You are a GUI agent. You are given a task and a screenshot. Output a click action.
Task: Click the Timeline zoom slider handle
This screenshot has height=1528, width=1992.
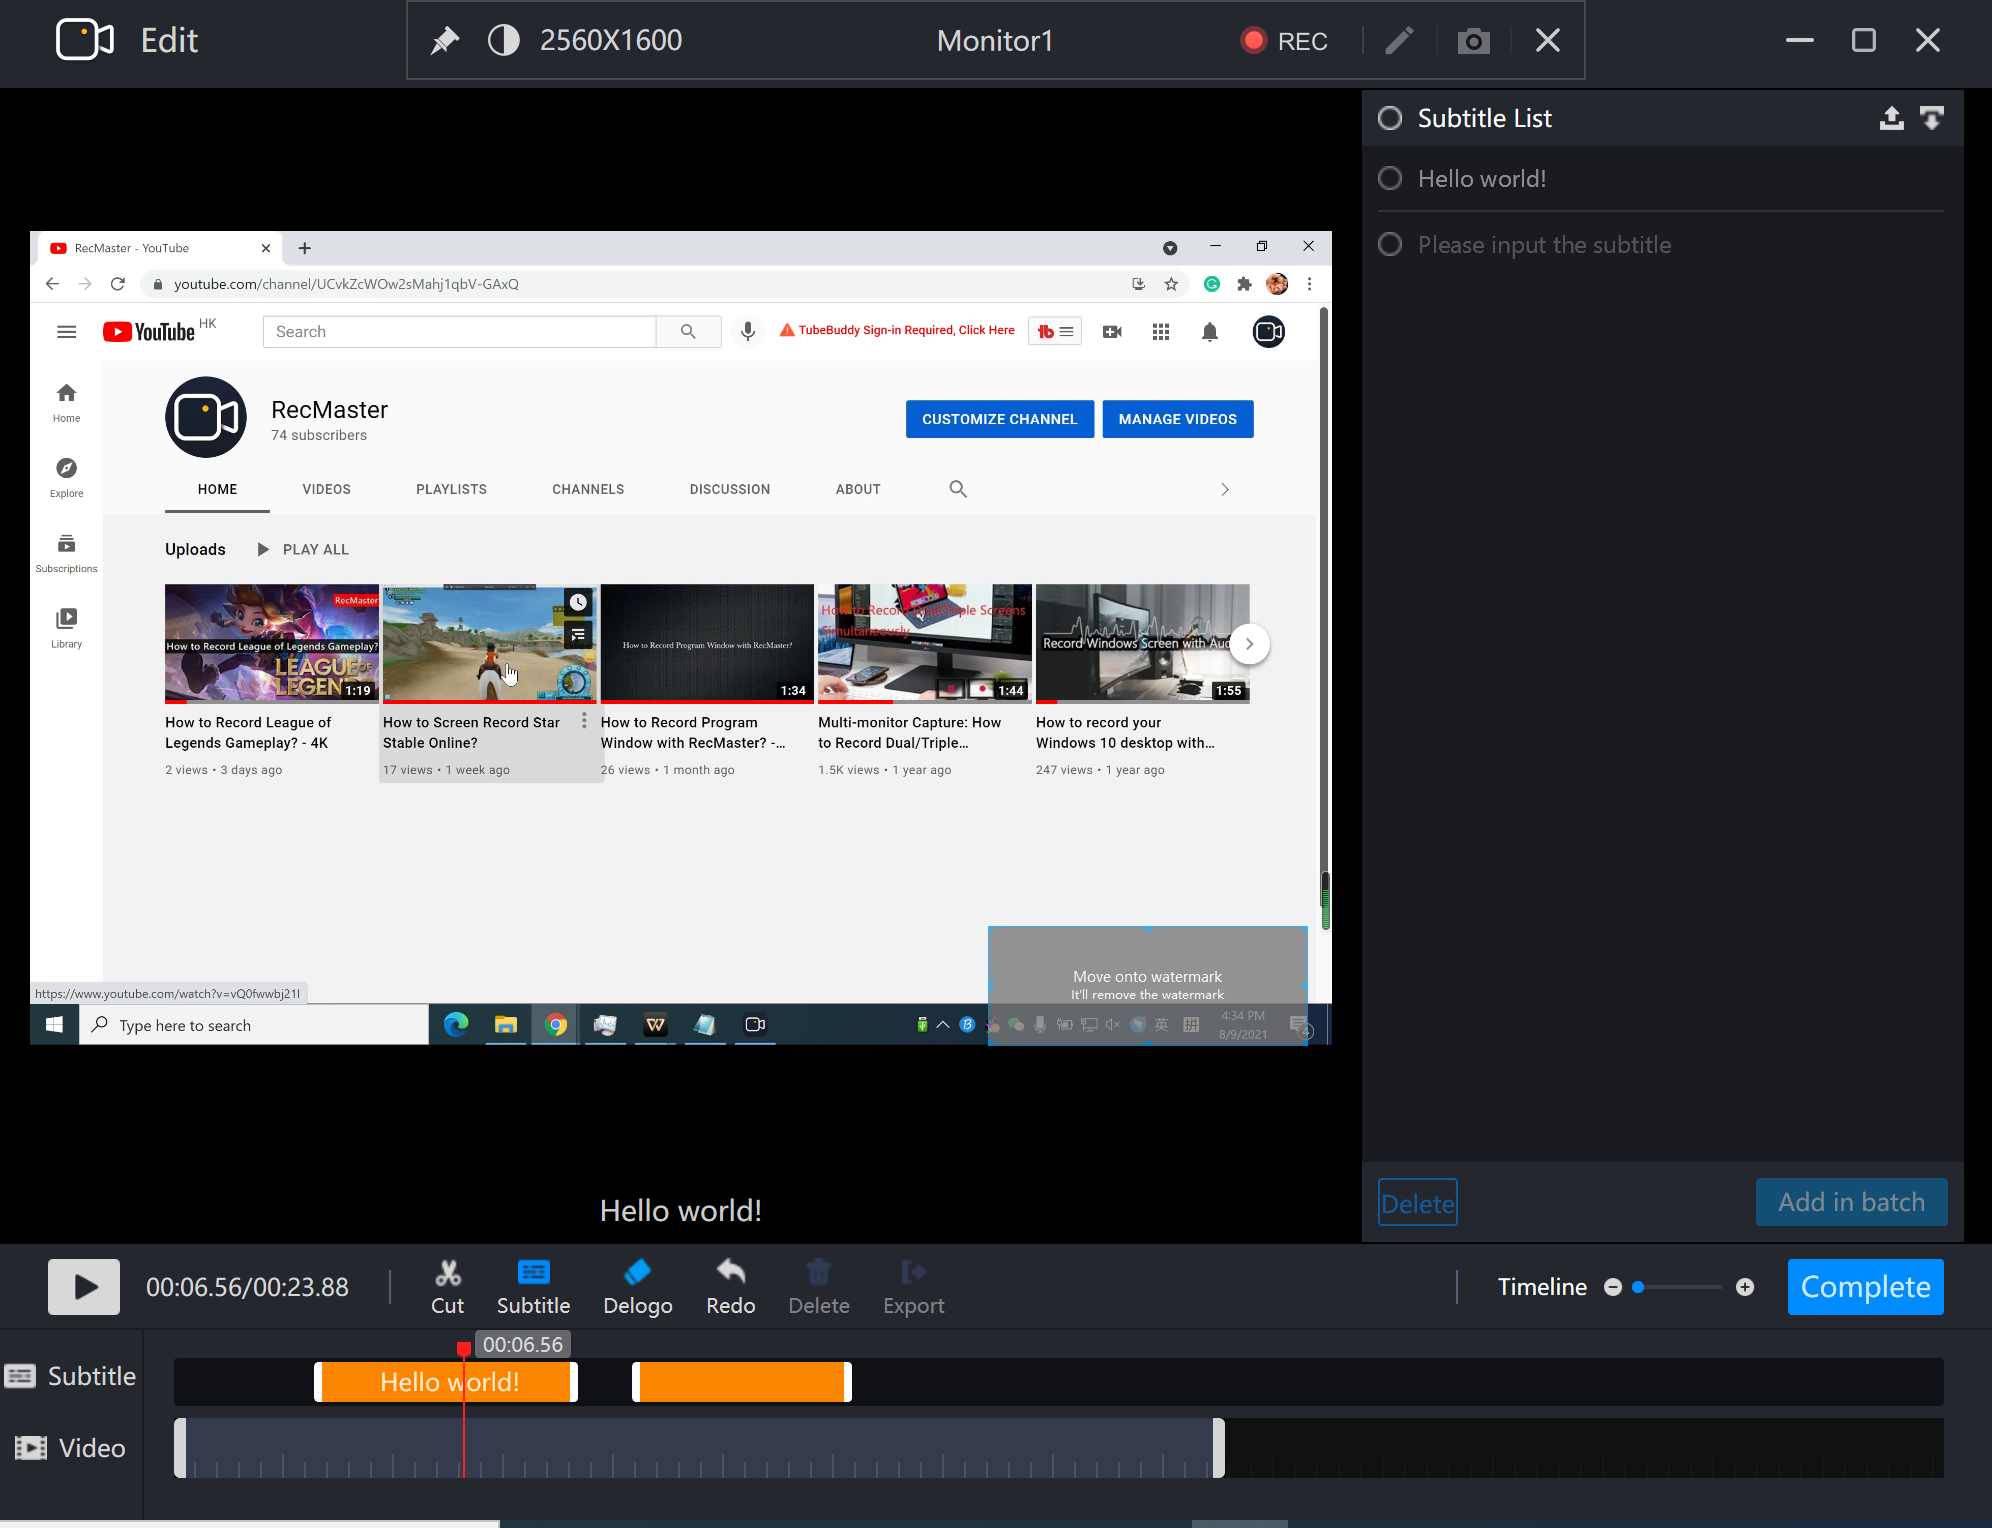point(1638,1287)
